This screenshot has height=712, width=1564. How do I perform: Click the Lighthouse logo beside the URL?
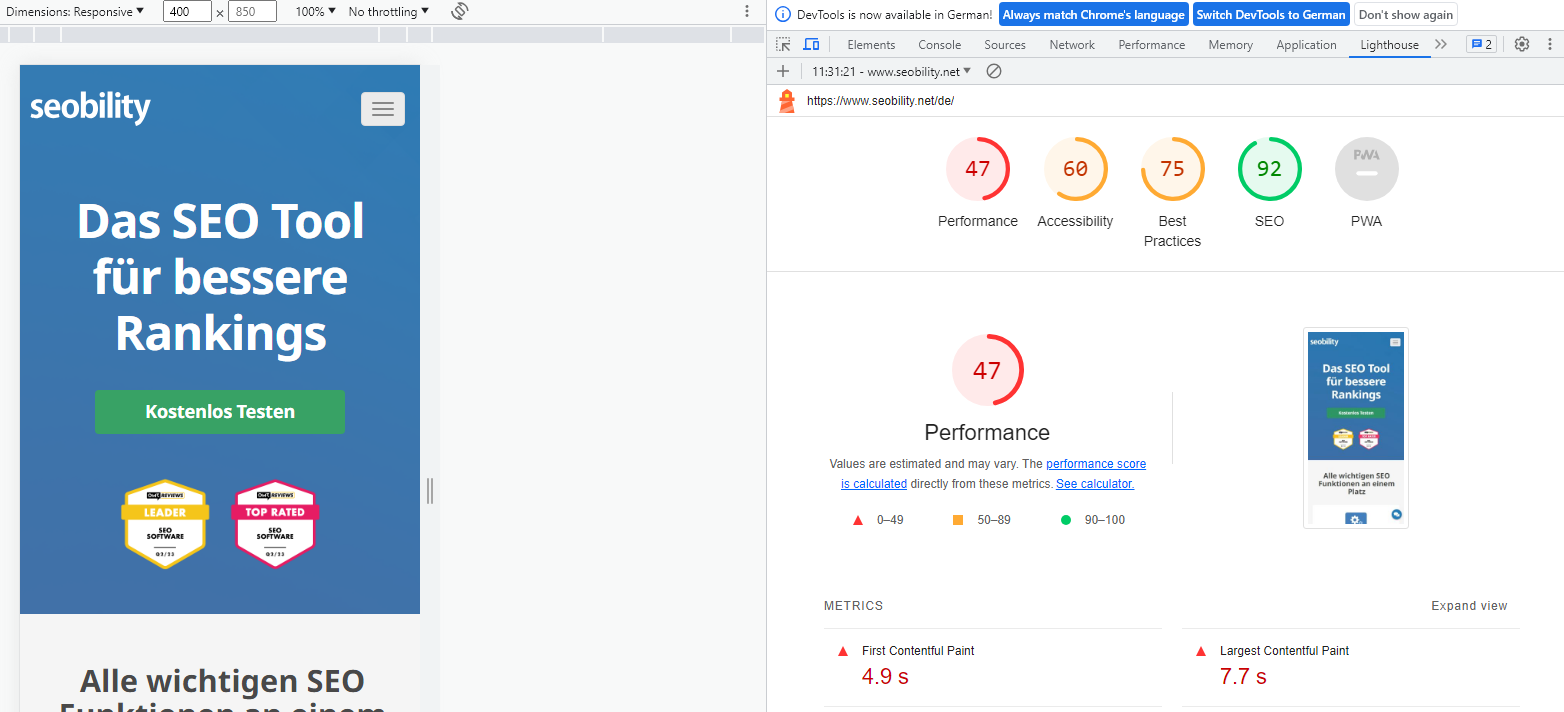tap(787, 100)
